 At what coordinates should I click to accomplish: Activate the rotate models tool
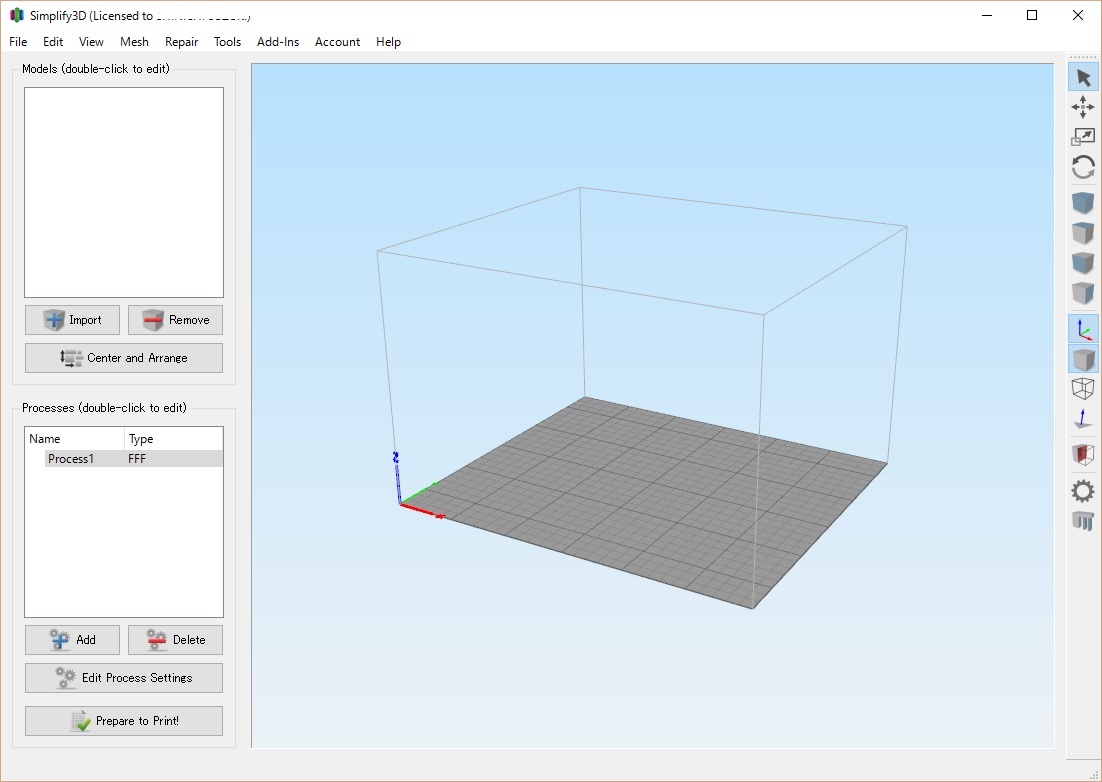coord(1083,167)
